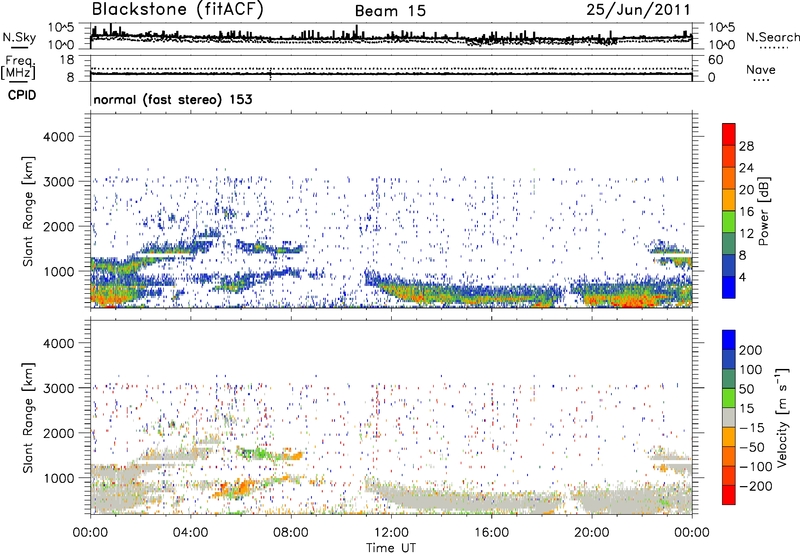This screenshot has height=554, width=800.
Task: Click the 'Power [dB]' color bar title
Action: coord(764,211)
